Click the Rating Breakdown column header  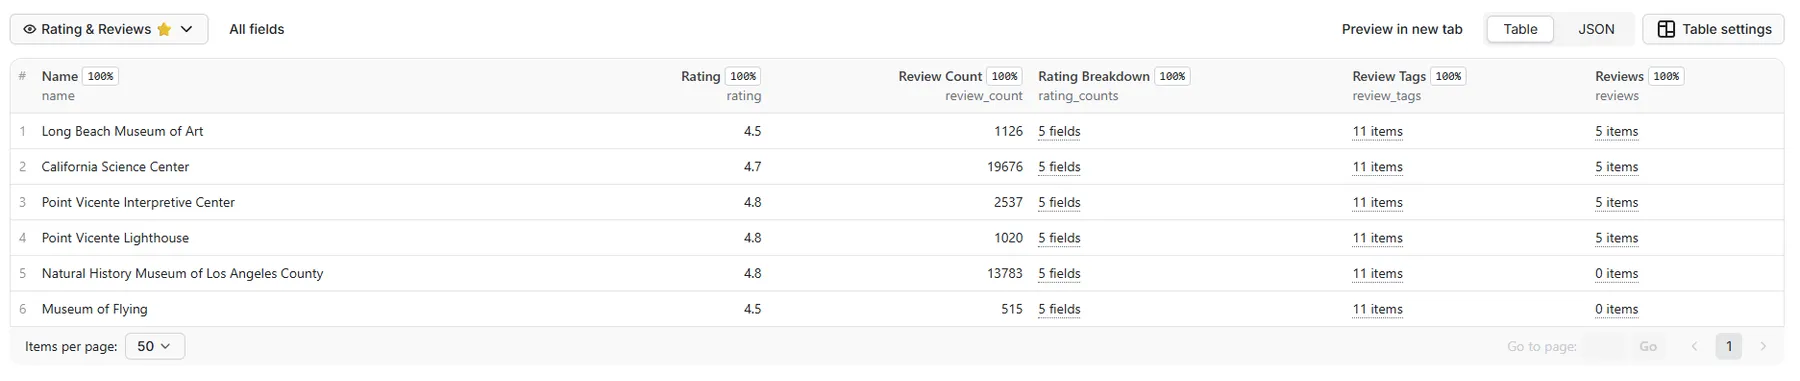pos(1094,76)
